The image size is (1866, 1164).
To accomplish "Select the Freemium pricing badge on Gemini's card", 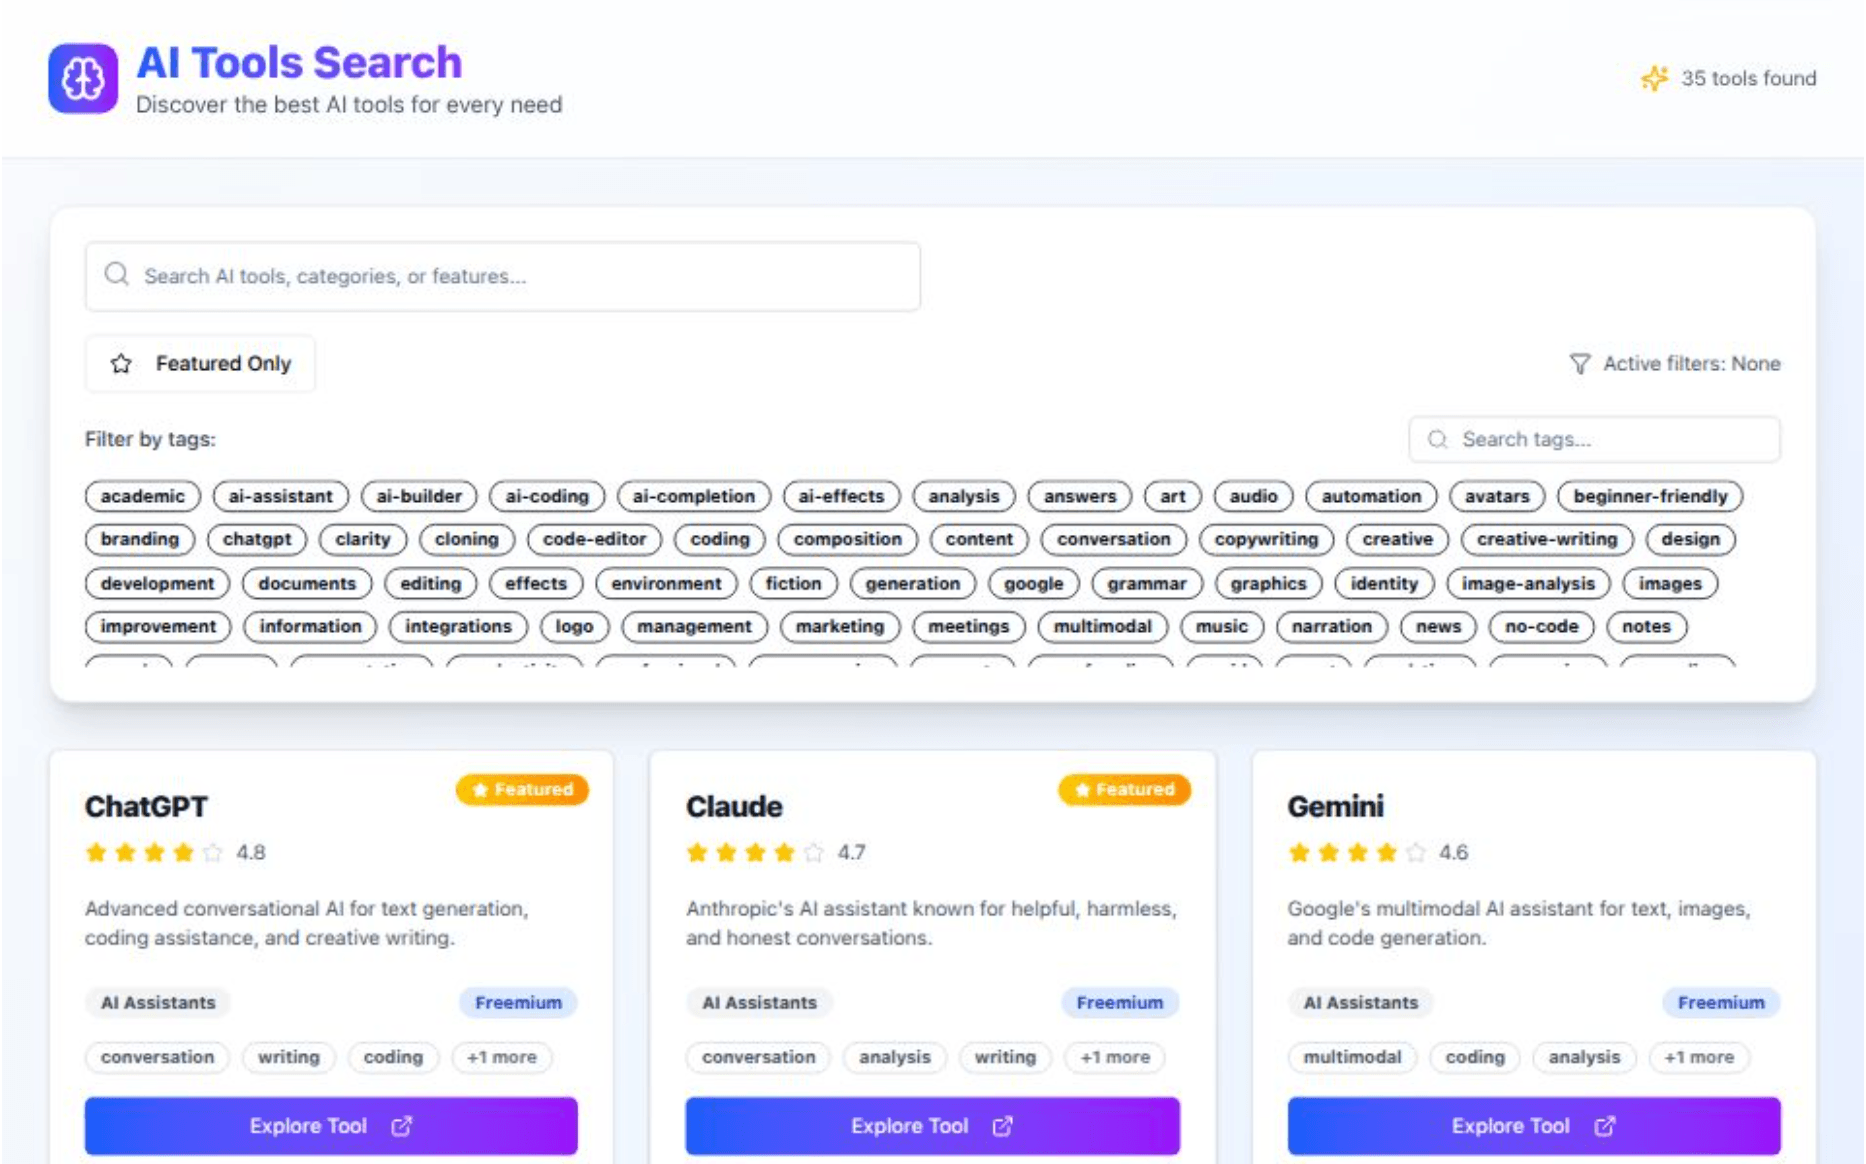I will click(x=1721, y=1003).
